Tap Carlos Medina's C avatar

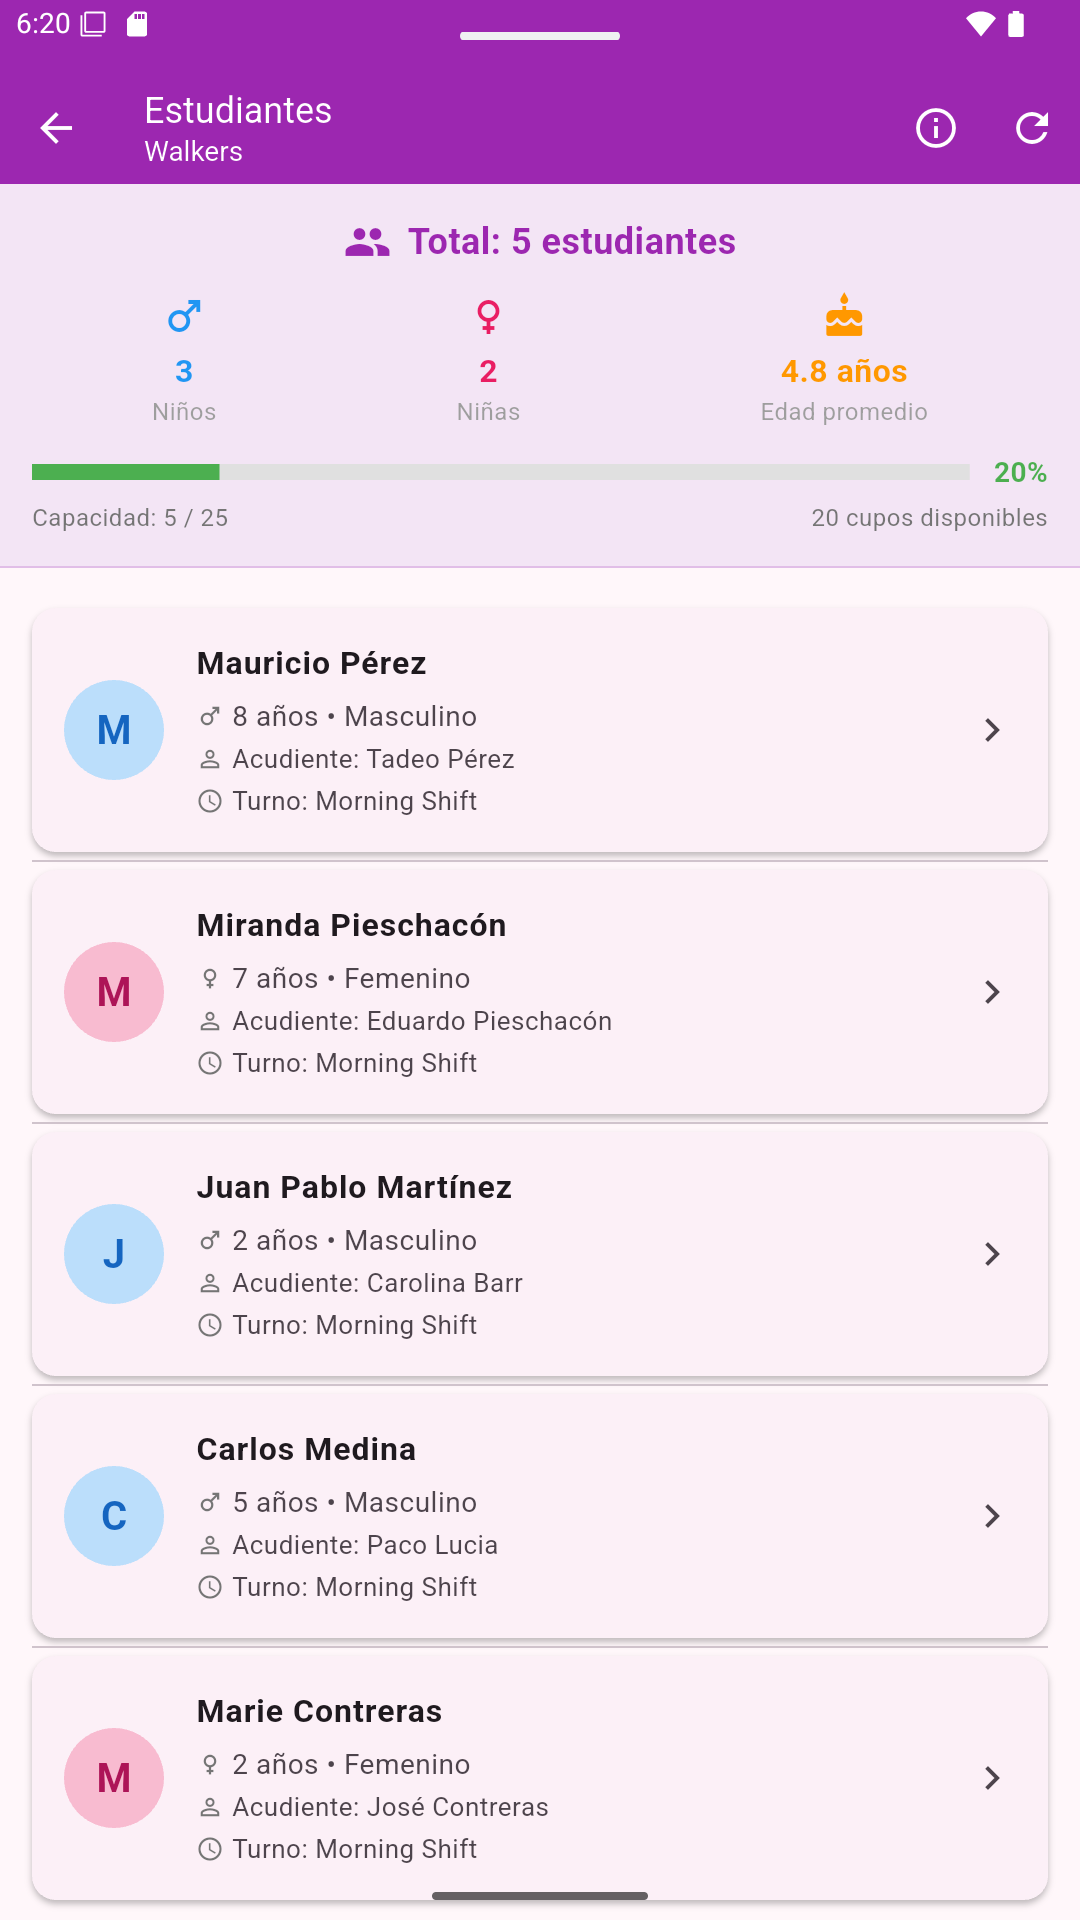(x=114, y=1516)
